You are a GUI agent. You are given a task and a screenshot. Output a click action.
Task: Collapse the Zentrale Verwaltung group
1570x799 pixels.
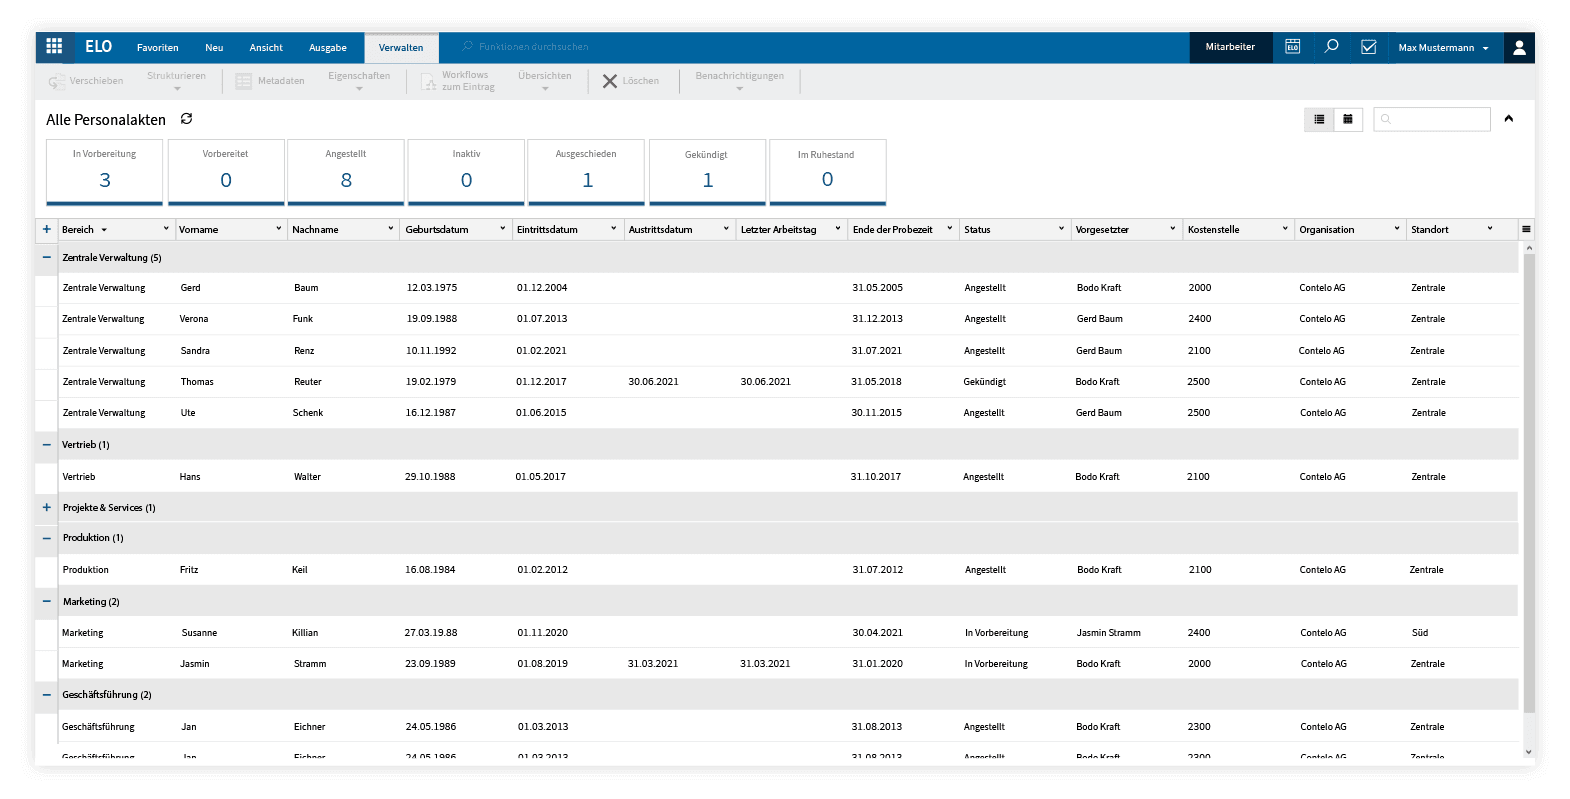point(46,257)
